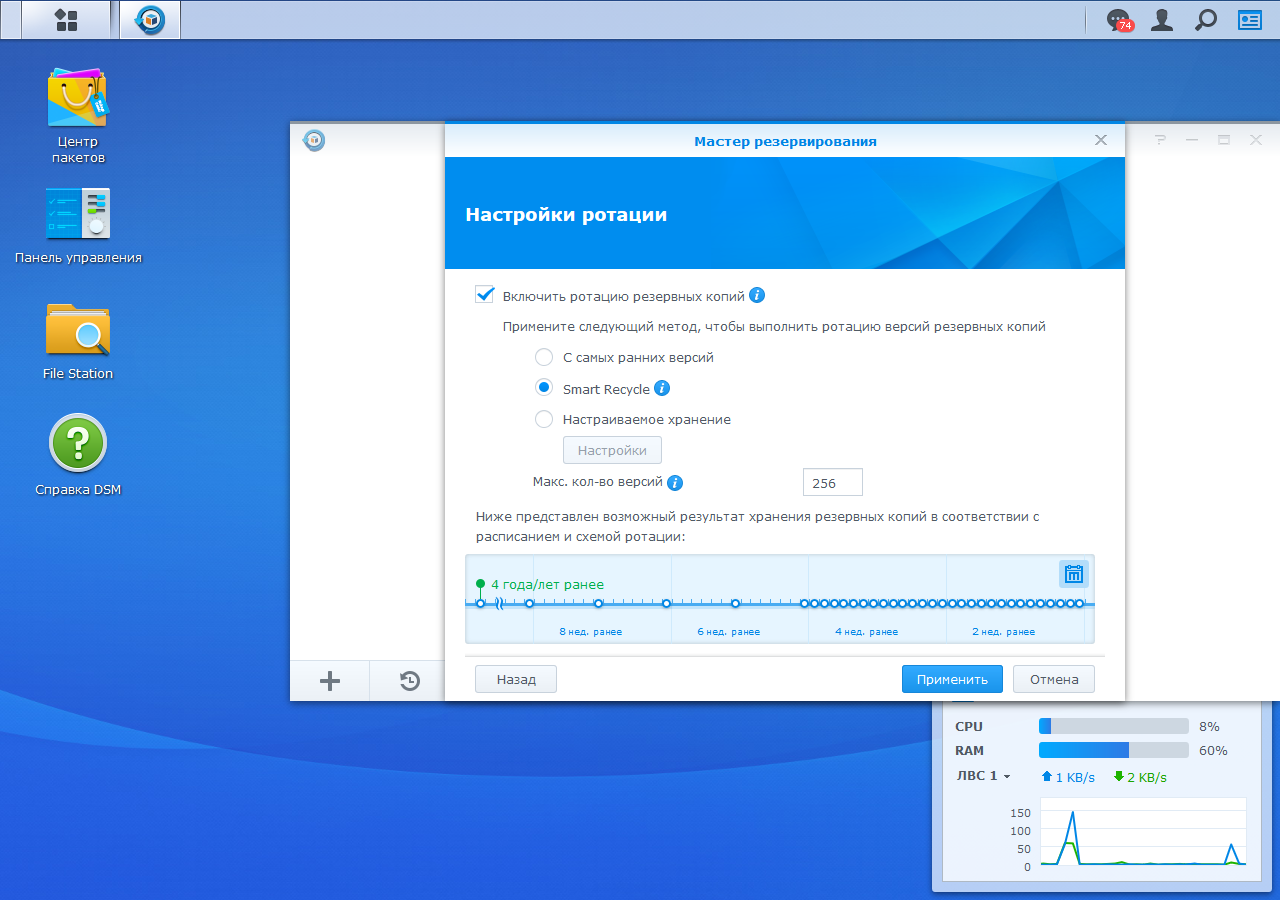
Task: Open the search magnifier icon
Action: [1206, 20]
